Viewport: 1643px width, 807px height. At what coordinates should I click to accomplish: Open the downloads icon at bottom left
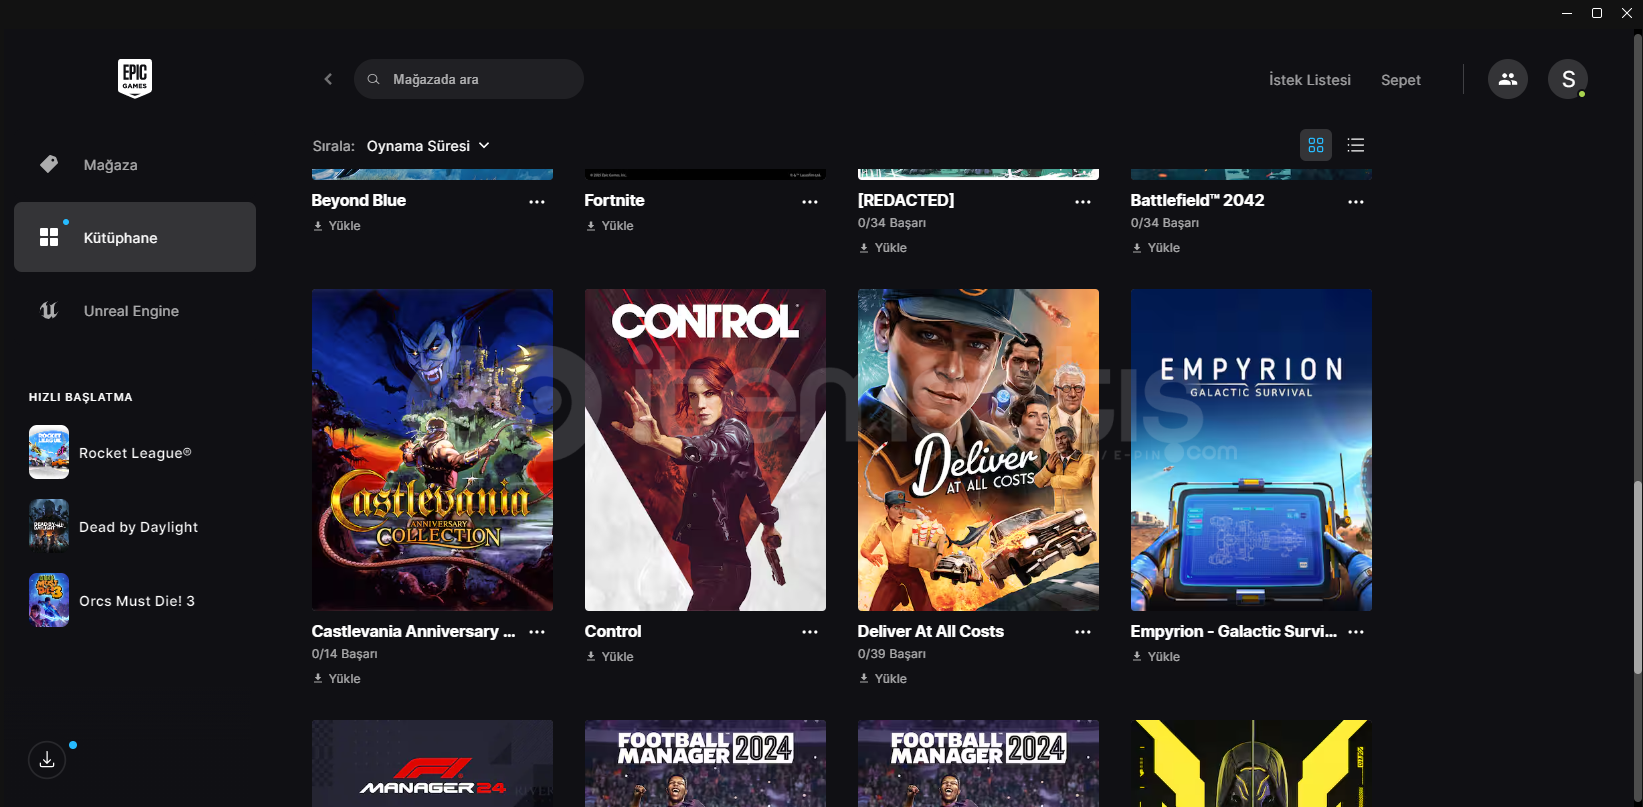[47, 760]
